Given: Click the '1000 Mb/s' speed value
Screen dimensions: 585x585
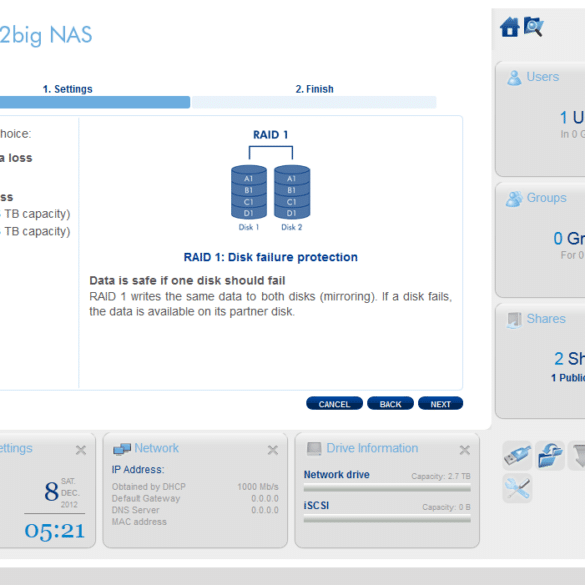Looking at the screenshot, I should [258, 487].
